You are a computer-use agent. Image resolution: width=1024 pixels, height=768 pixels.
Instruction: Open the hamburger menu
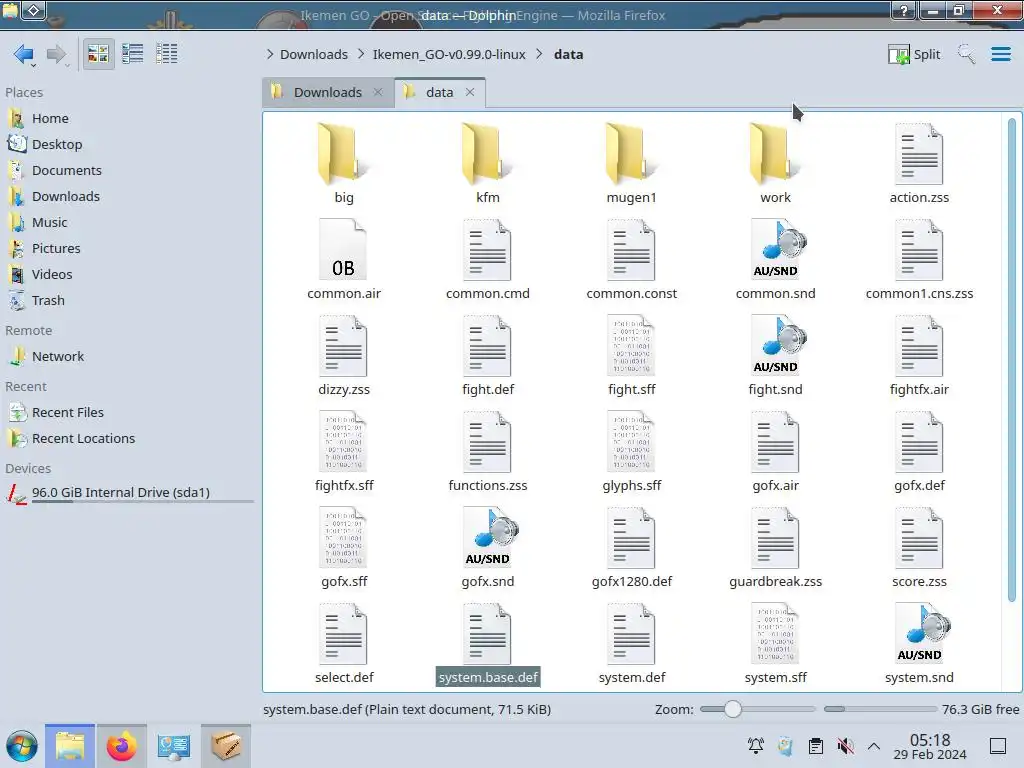(x=1000, y=54)
